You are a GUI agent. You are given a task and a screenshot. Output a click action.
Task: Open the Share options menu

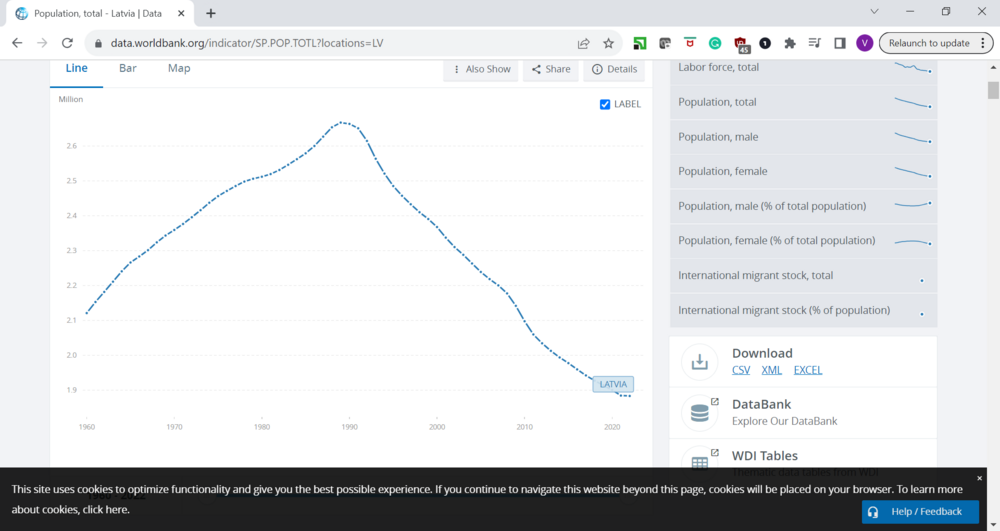(x=551, y=69)
